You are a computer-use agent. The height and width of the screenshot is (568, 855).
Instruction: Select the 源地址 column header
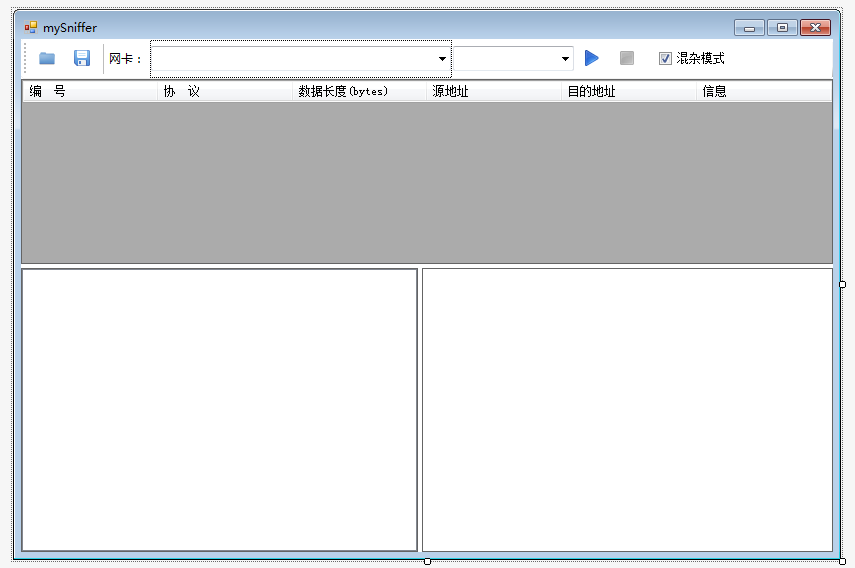(494, 91)
